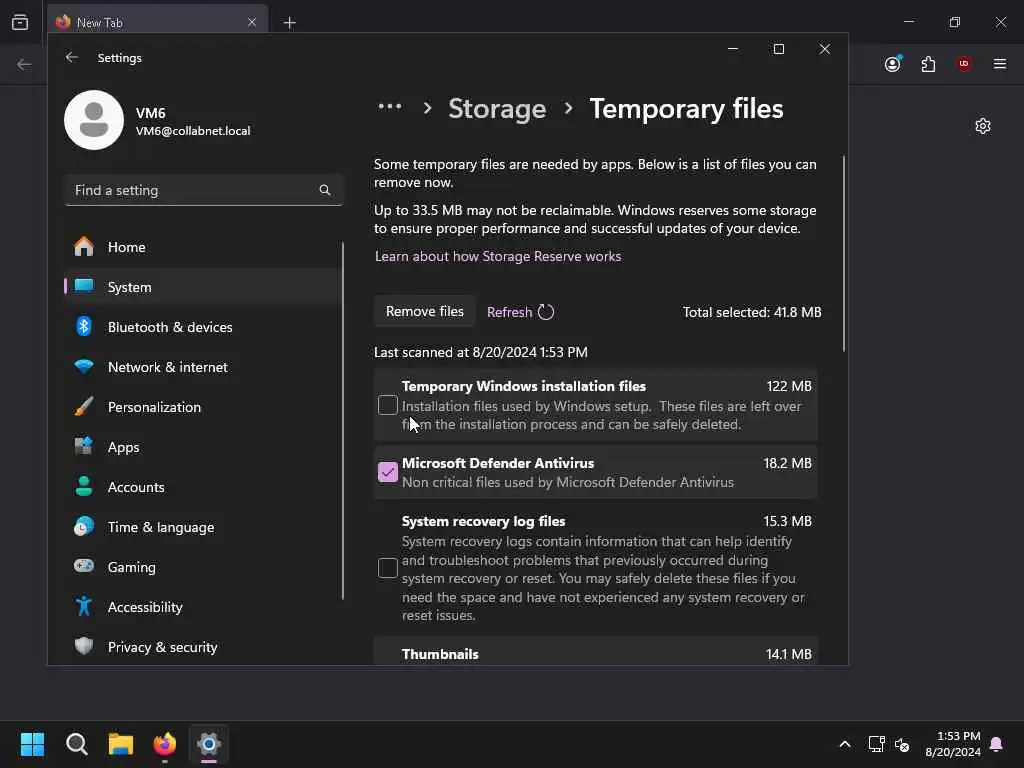Viewport: 1024px width, 768px height.
Task: Click the Network wifi sidebar icon
Action: [x=84, y=366]
